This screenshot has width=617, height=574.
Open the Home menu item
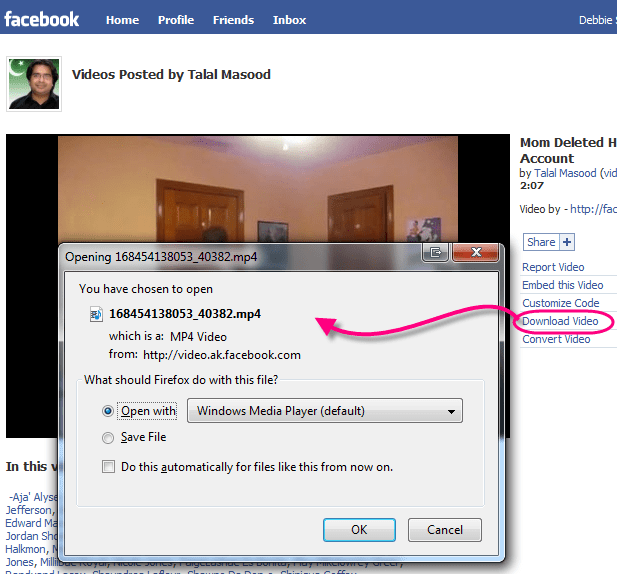(x=122, y=20)
